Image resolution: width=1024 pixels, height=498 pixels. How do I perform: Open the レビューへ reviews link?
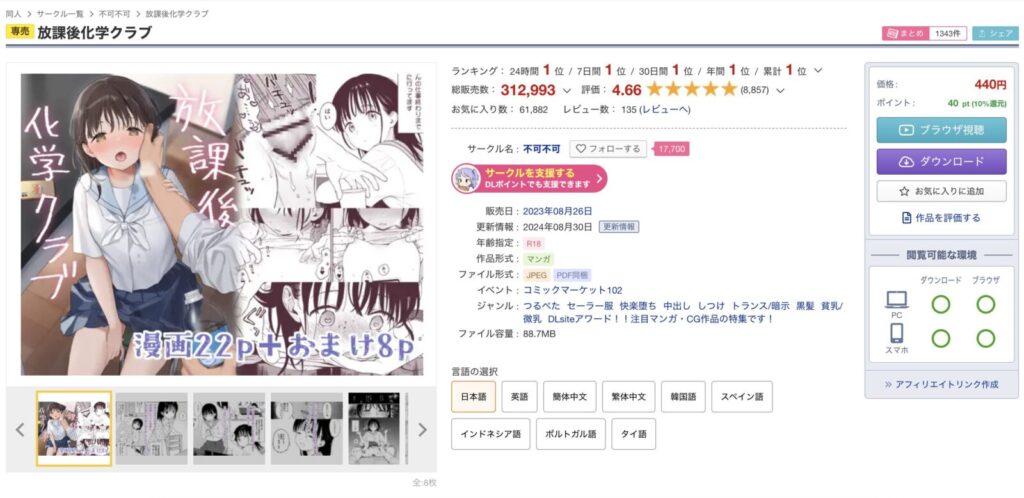pyautogui.click(x=664, y=110)
